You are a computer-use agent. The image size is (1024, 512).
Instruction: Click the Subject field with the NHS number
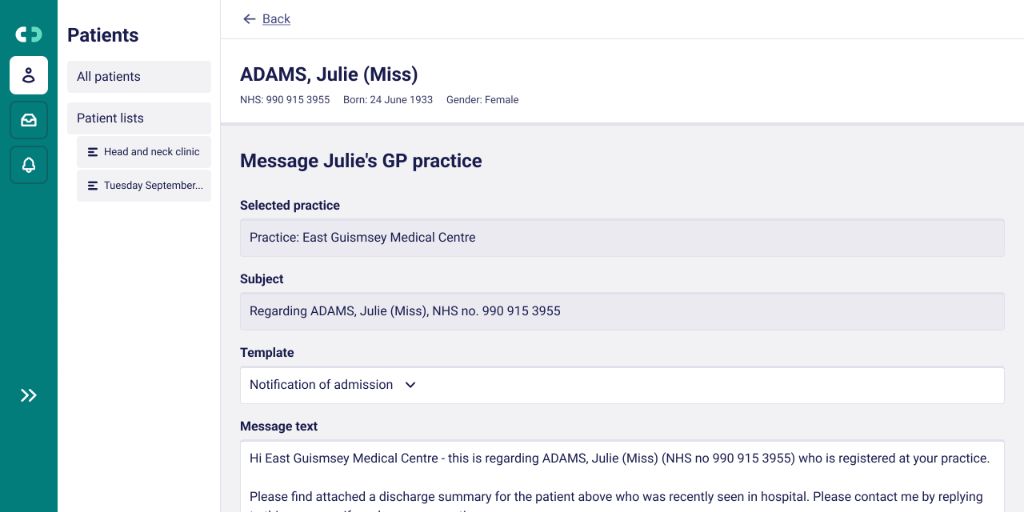621,311
